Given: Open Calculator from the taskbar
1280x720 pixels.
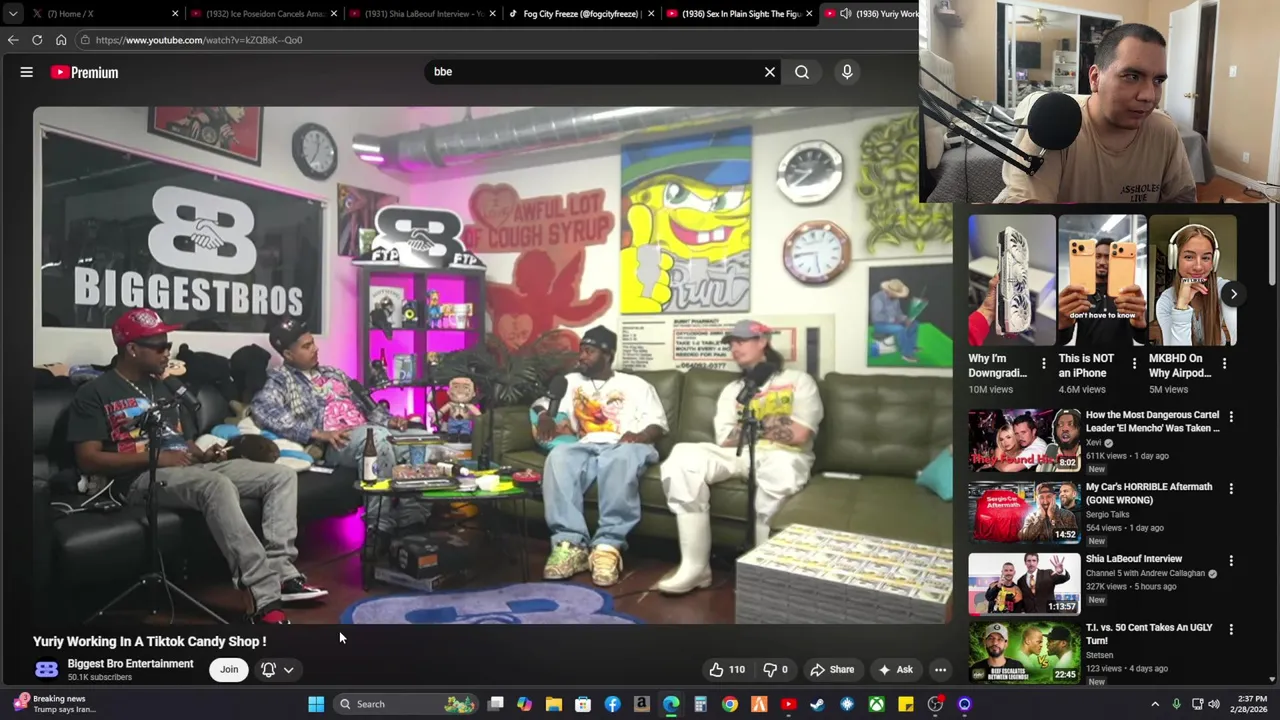Looking at the screenshot, I should point(700,704).
